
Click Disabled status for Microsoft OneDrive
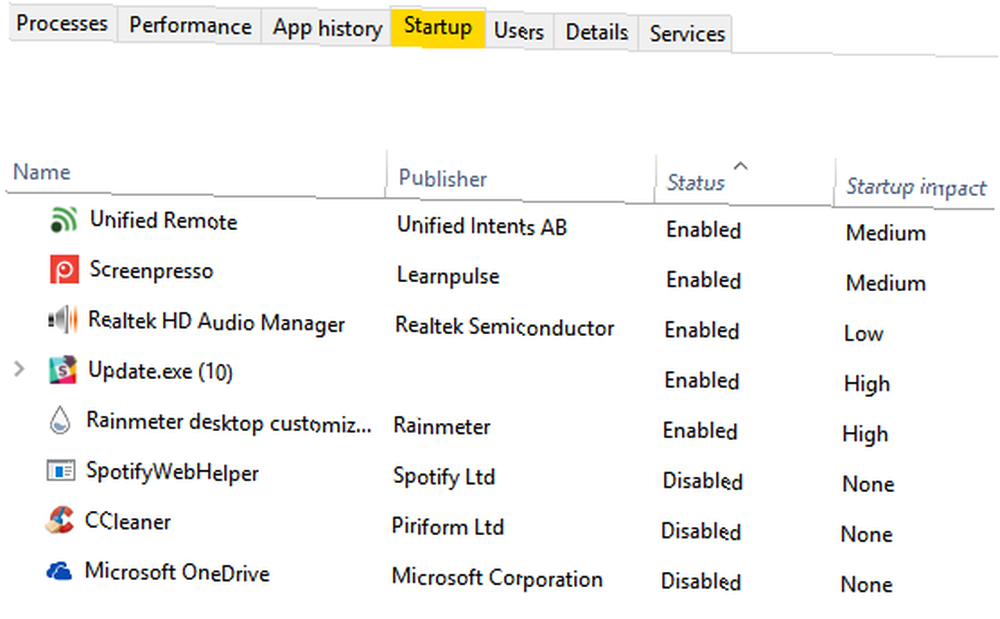[700, 582]
